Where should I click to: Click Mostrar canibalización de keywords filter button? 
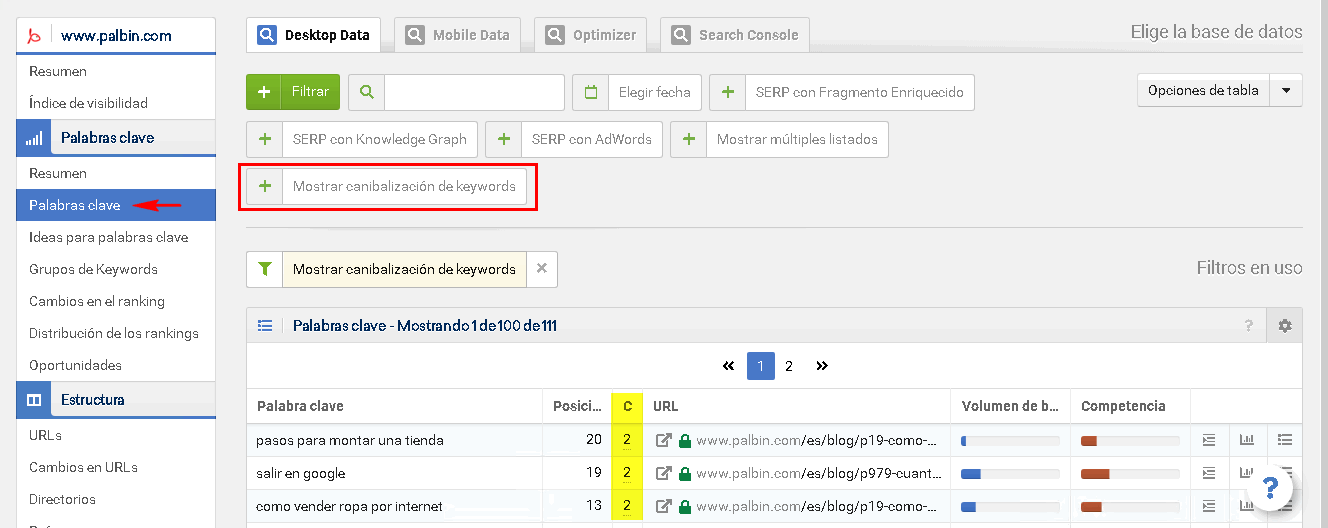(387, 186)
